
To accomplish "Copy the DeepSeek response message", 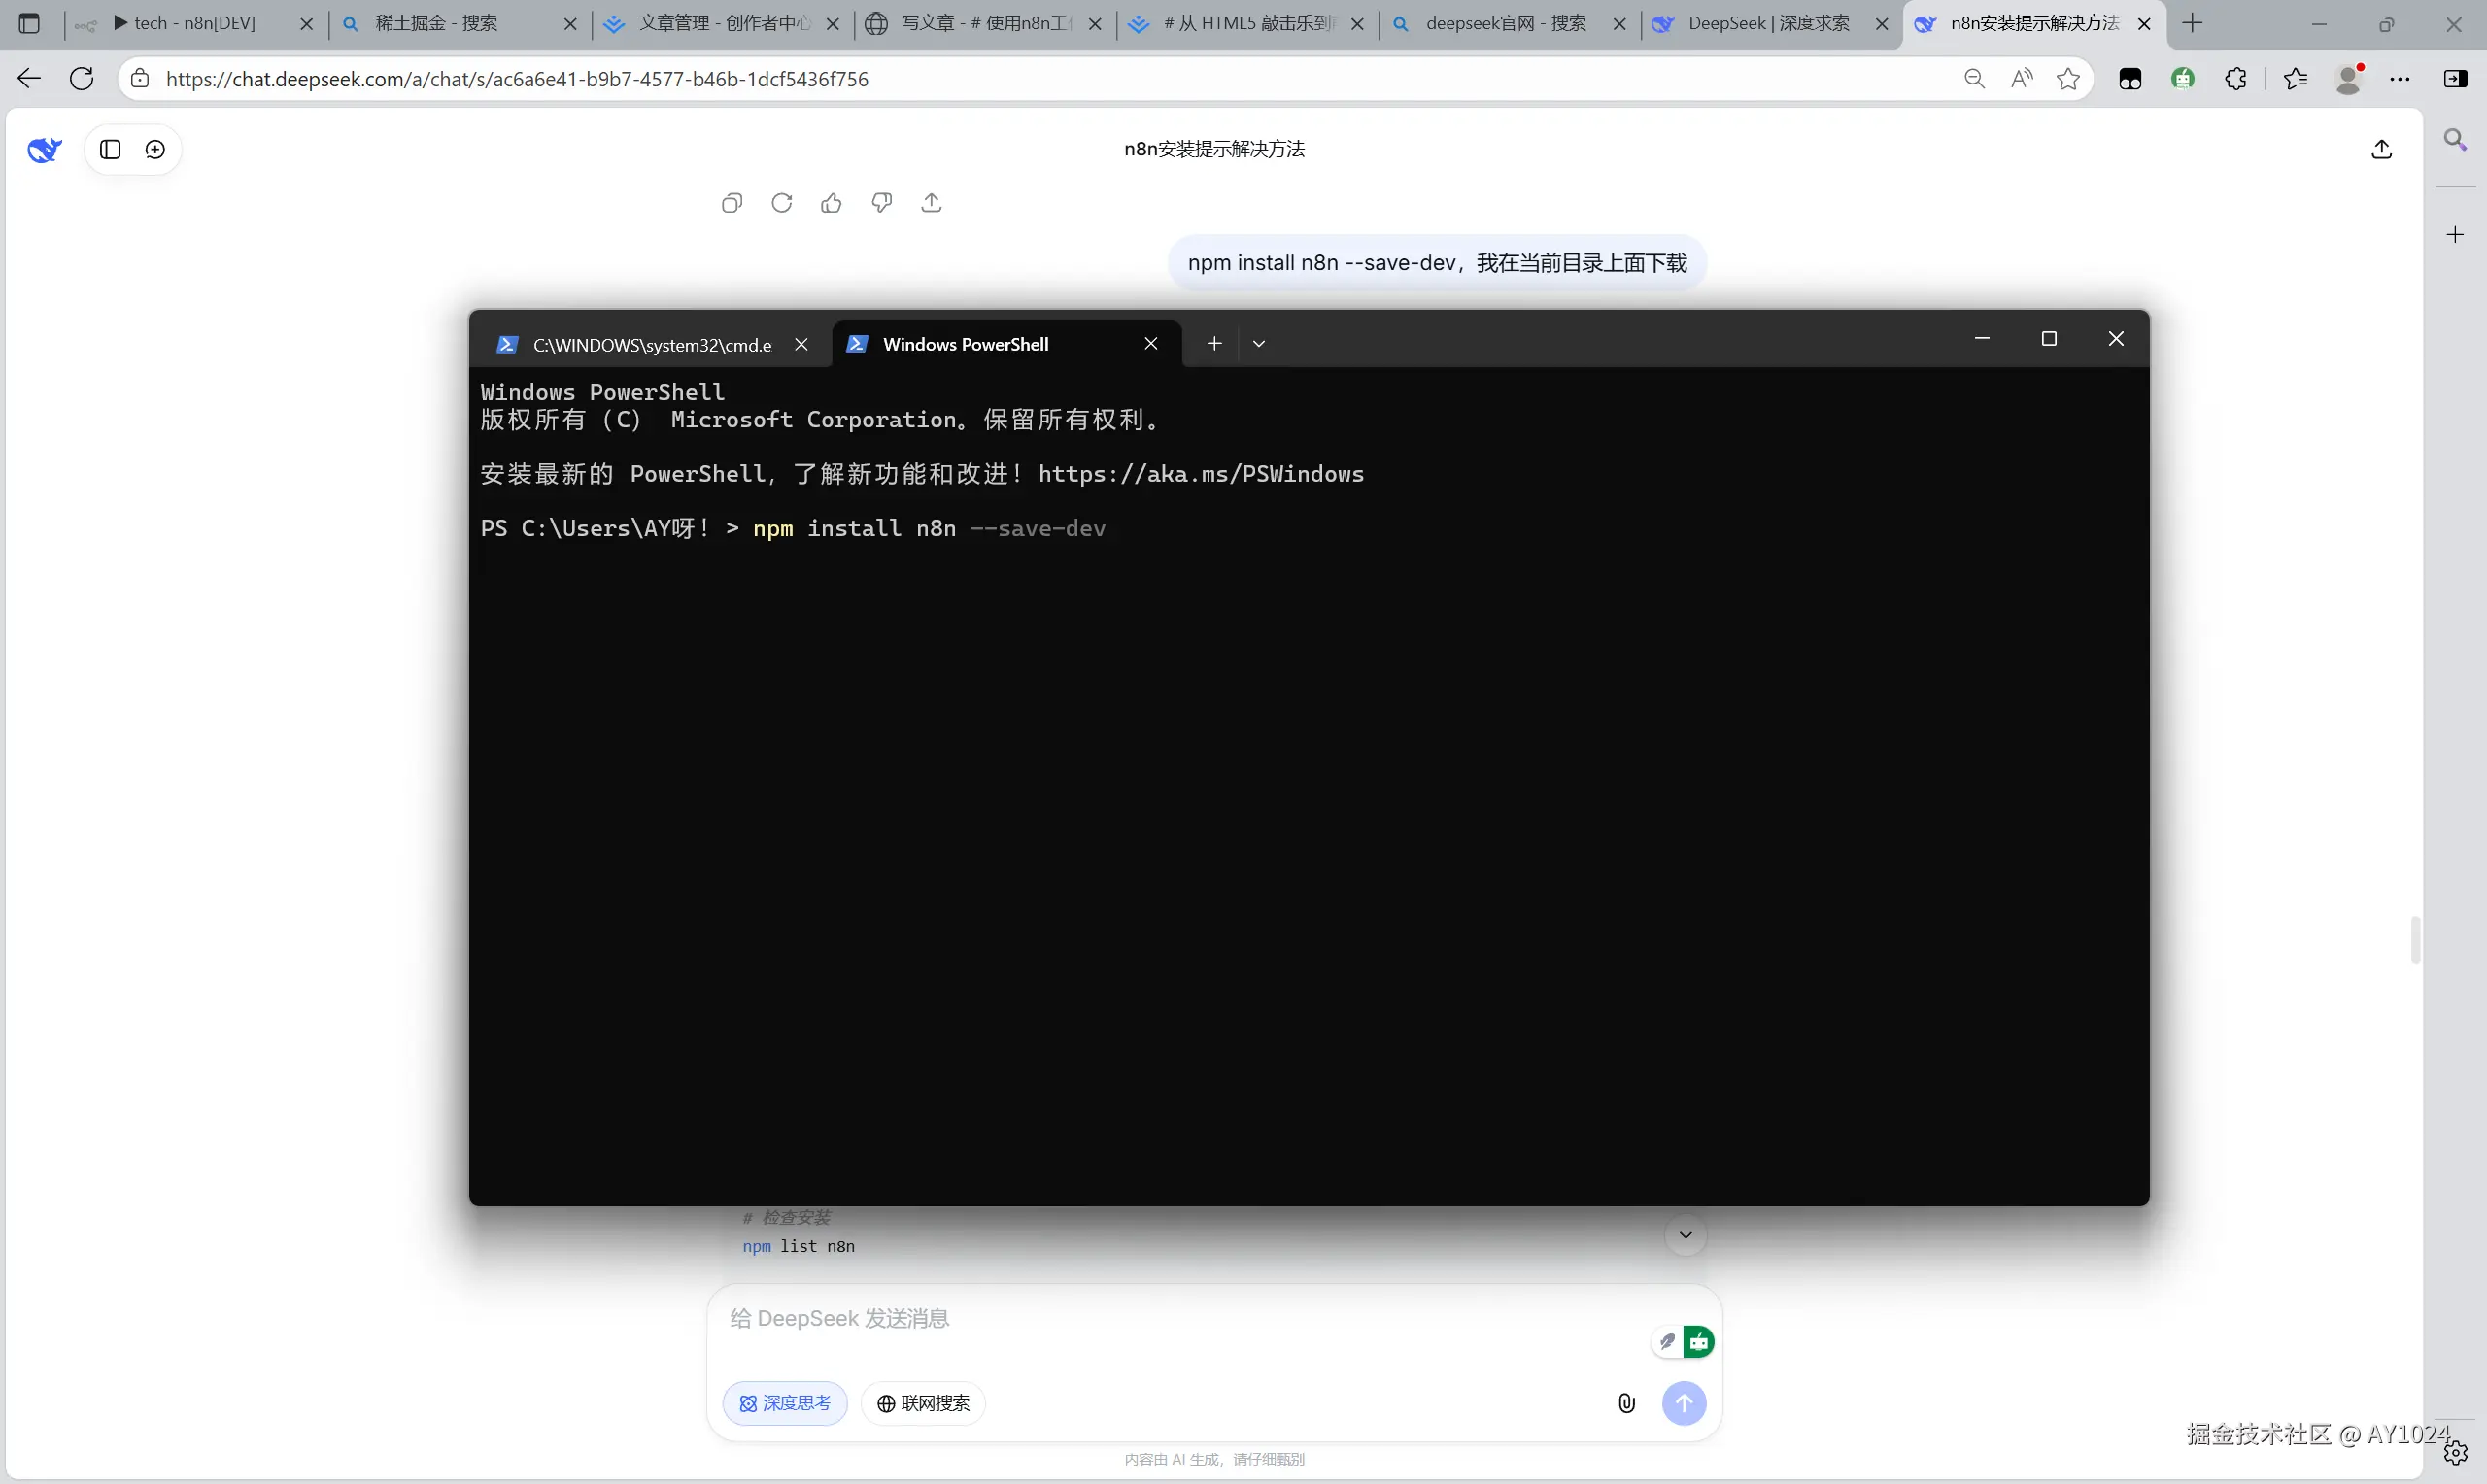I will [732, 202].
